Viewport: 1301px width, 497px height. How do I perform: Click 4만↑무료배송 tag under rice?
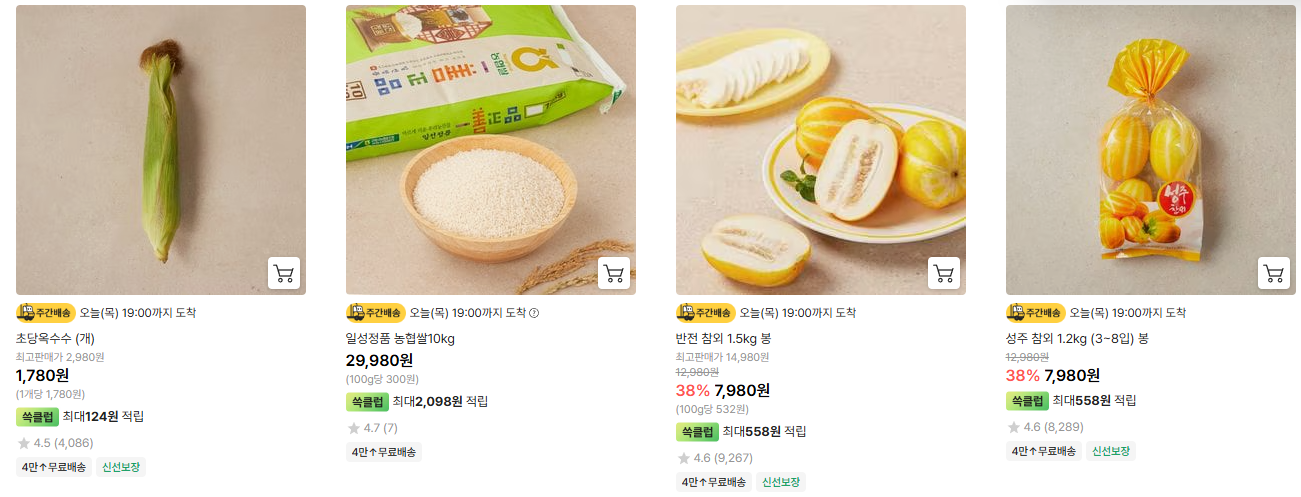(384, 452)
